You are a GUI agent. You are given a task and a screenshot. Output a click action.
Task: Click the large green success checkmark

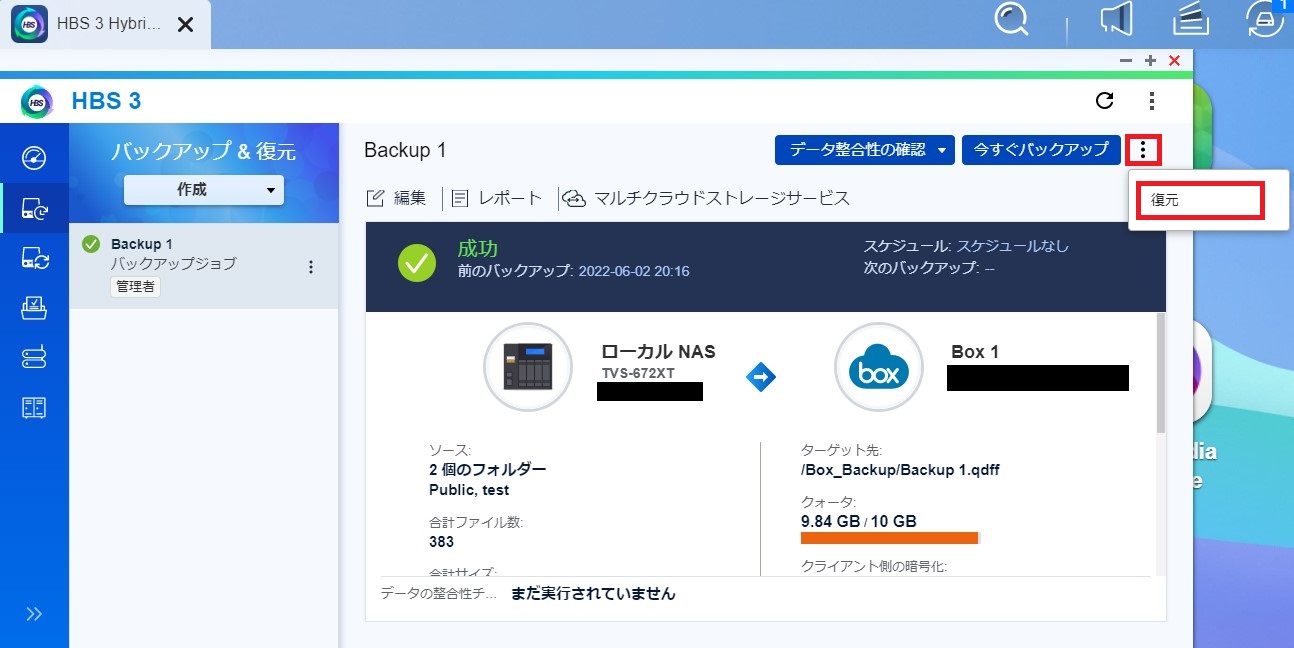pyautogui.click(x=417, y=263)
